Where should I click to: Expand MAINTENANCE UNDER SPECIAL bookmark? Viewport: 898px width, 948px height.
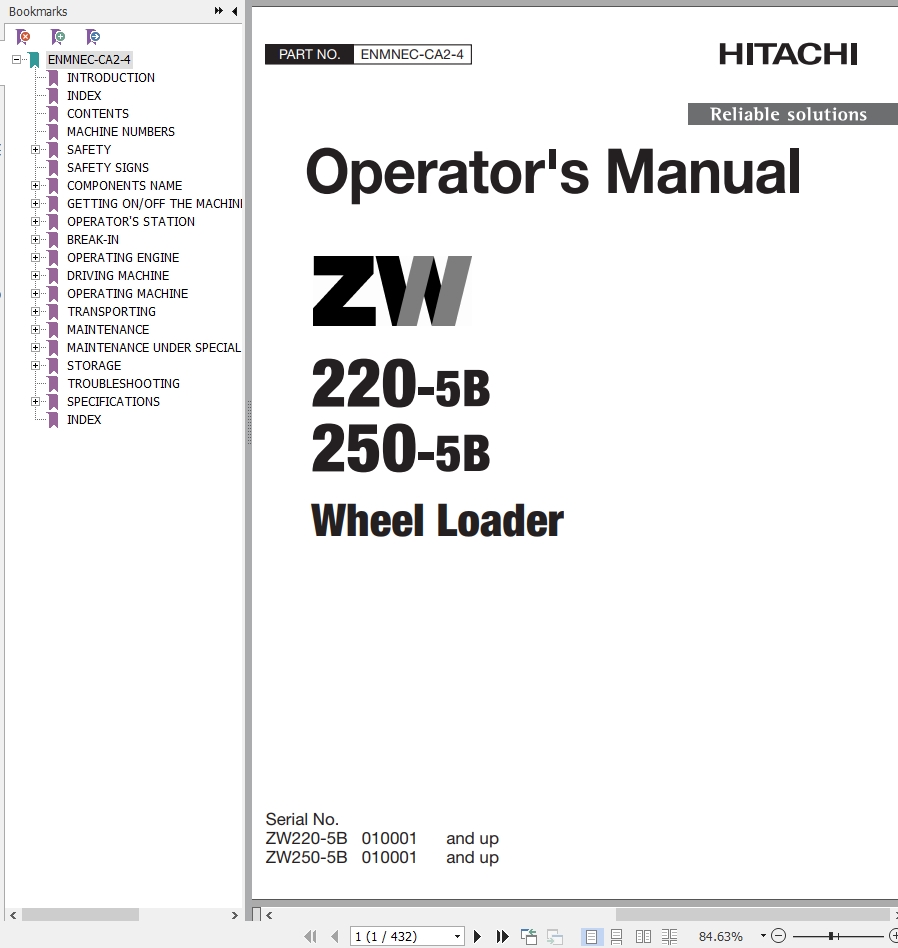(36, 348)
